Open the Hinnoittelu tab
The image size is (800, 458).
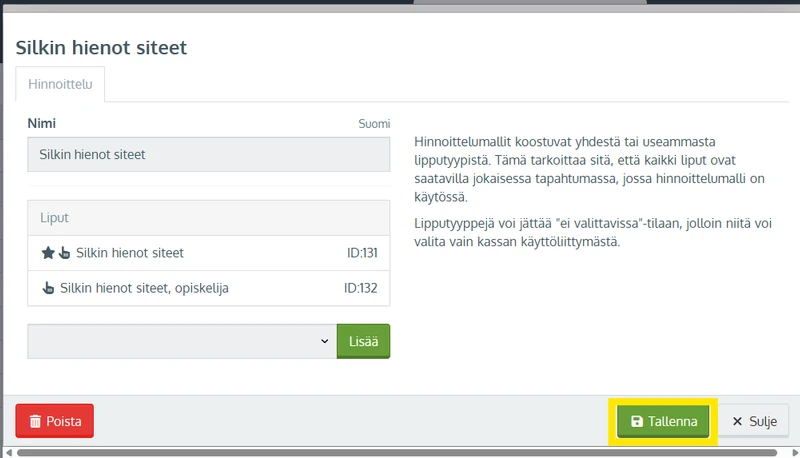pyautogui.click(x=60, y=84)
